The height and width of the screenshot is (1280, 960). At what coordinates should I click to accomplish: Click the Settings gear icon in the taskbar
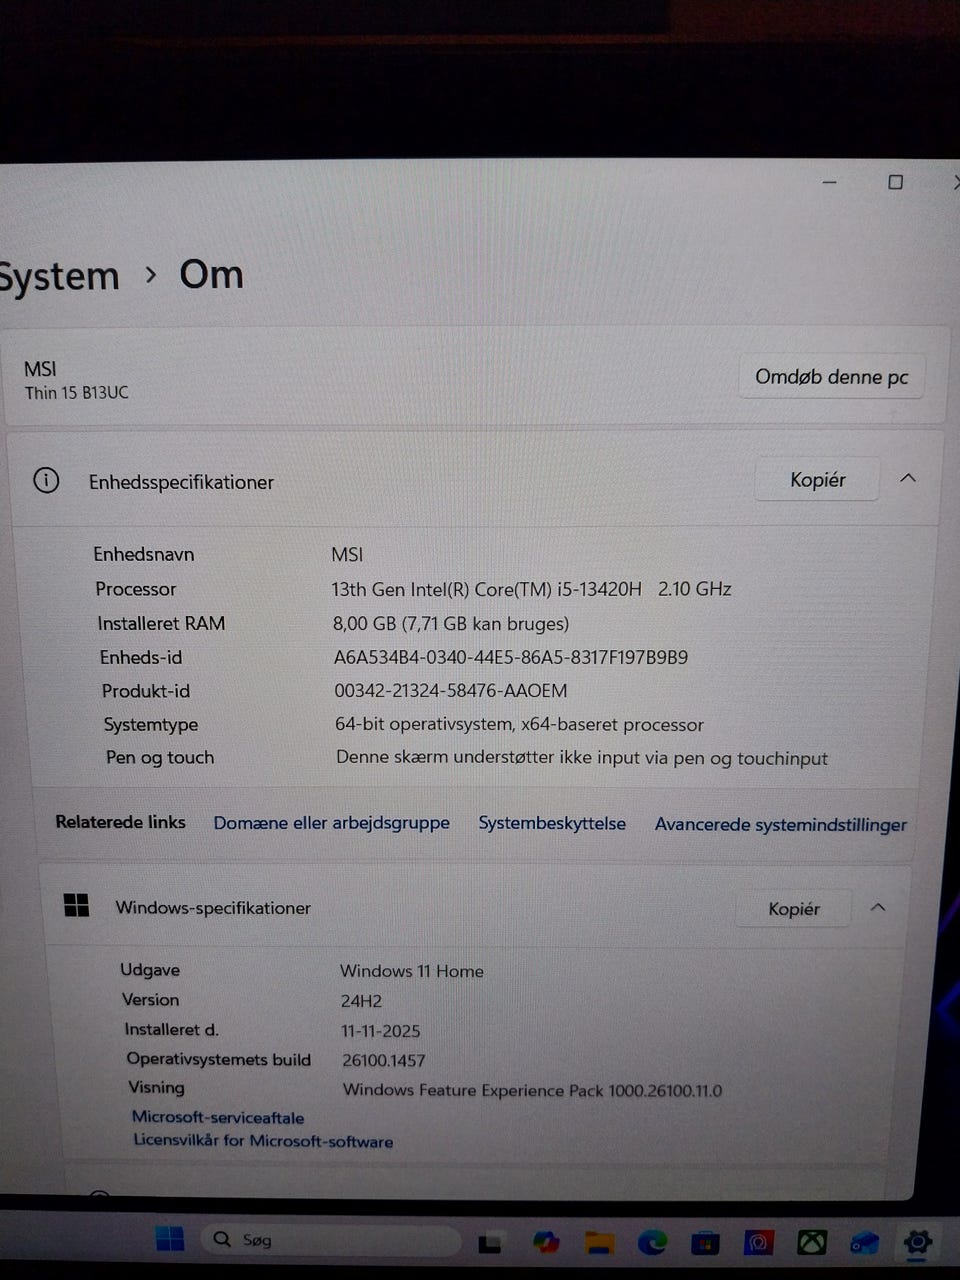tap(917, 1242)
